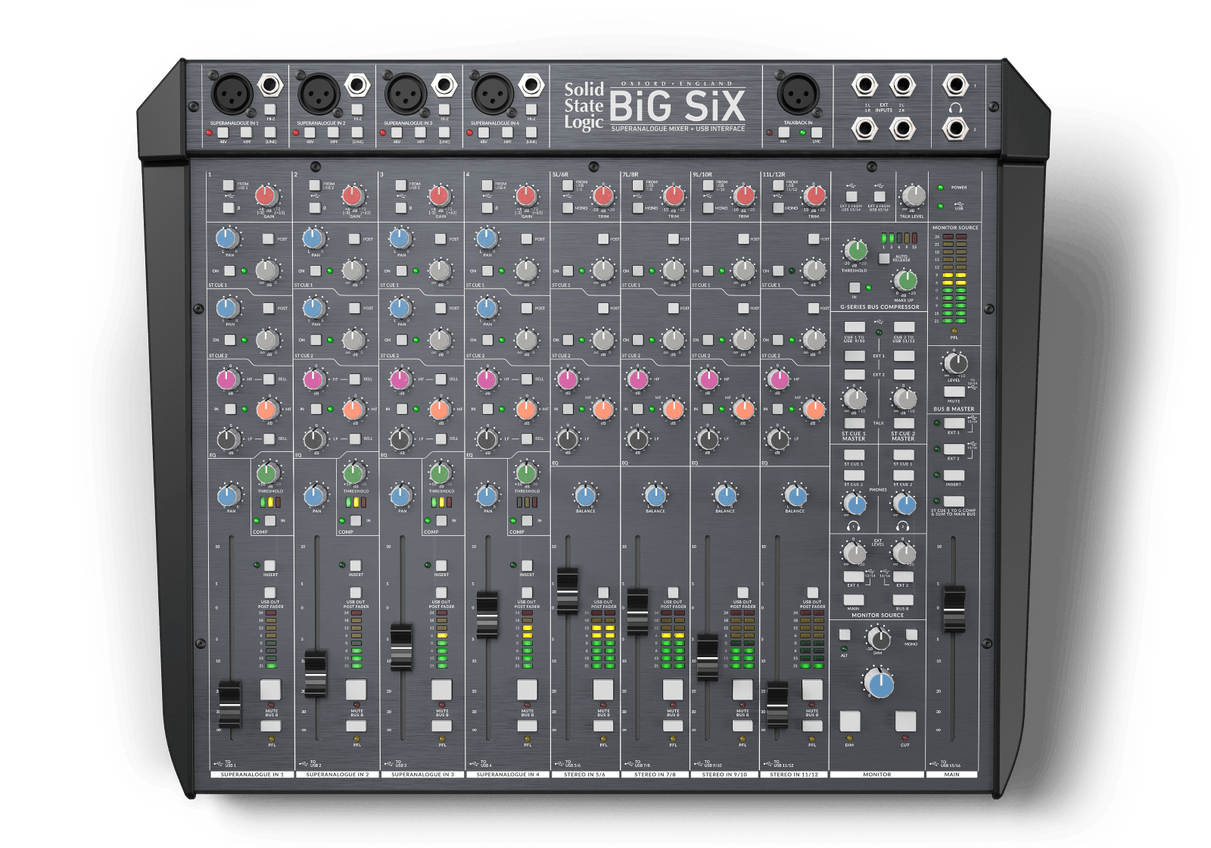The image size is (1211, 848).
Task: Adjust the ST CUE 1 MASTER level knob
Action: click(x=854, y=399)
